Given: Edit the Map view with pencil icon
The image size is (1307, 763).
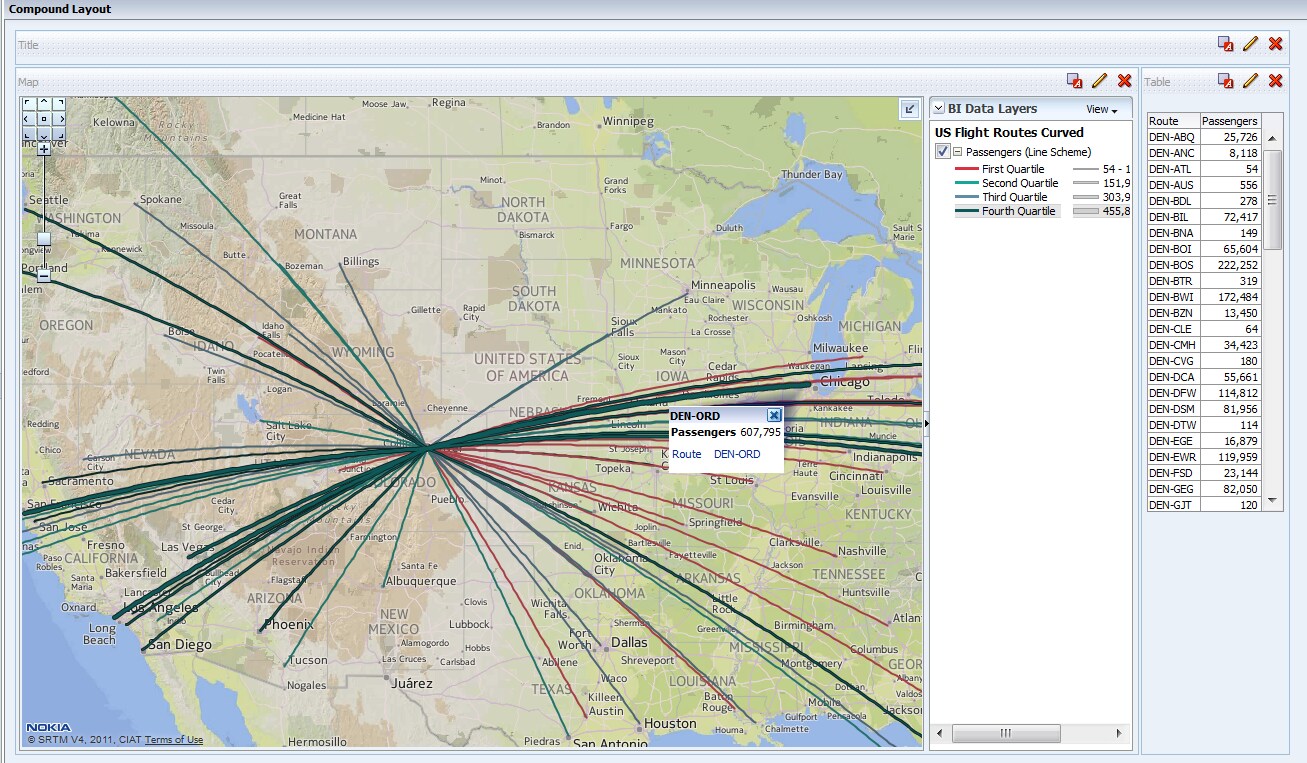Looking at the screenshot, I should click(x=1100, y=81).
